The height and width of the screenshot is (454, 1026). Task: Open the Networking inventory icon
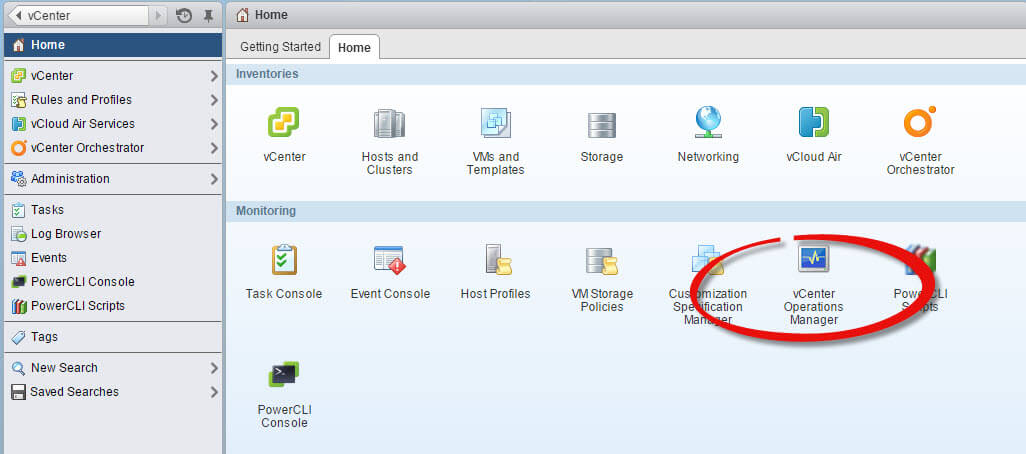coord(708,122)
